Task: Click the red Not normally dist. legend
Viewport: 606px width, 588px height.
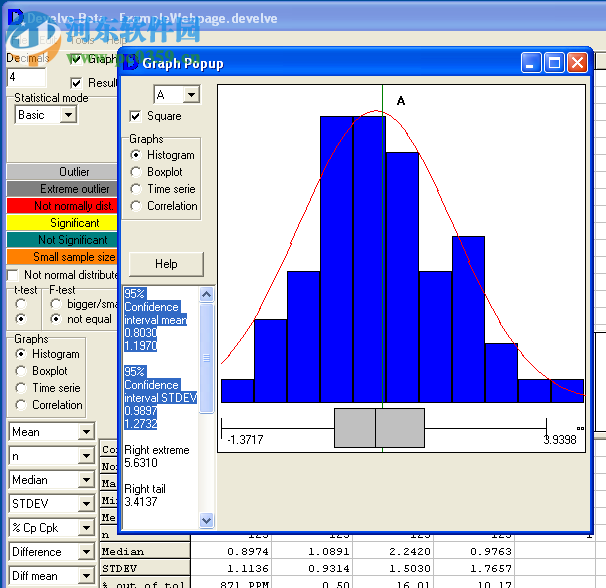Action: 62,206
